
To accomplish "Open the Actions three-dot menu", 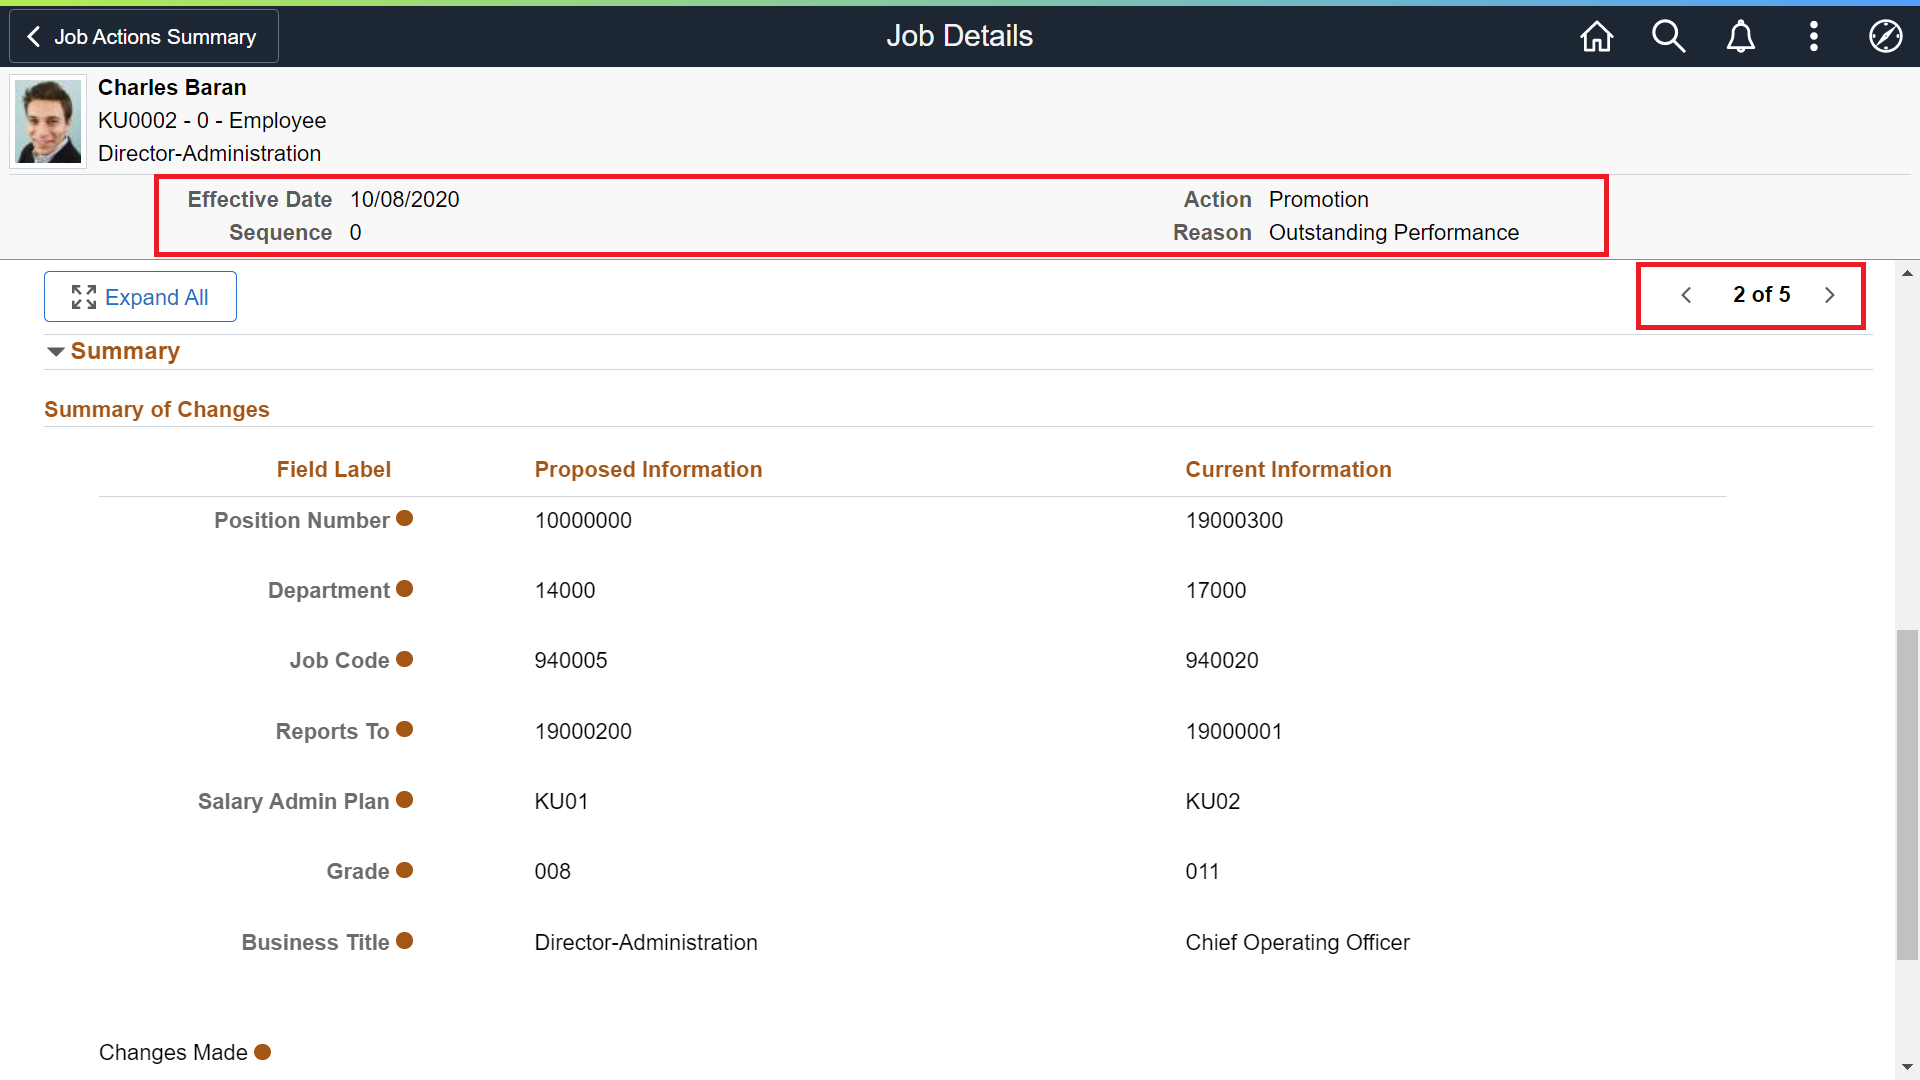I will pos(1814,37).
